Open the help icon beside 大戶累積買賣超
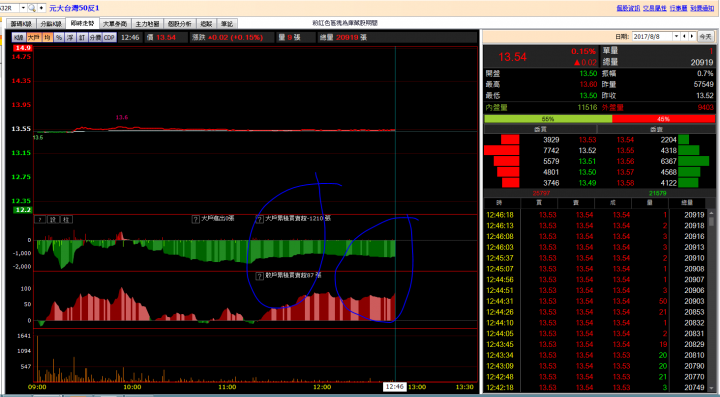 click(259, 219)
